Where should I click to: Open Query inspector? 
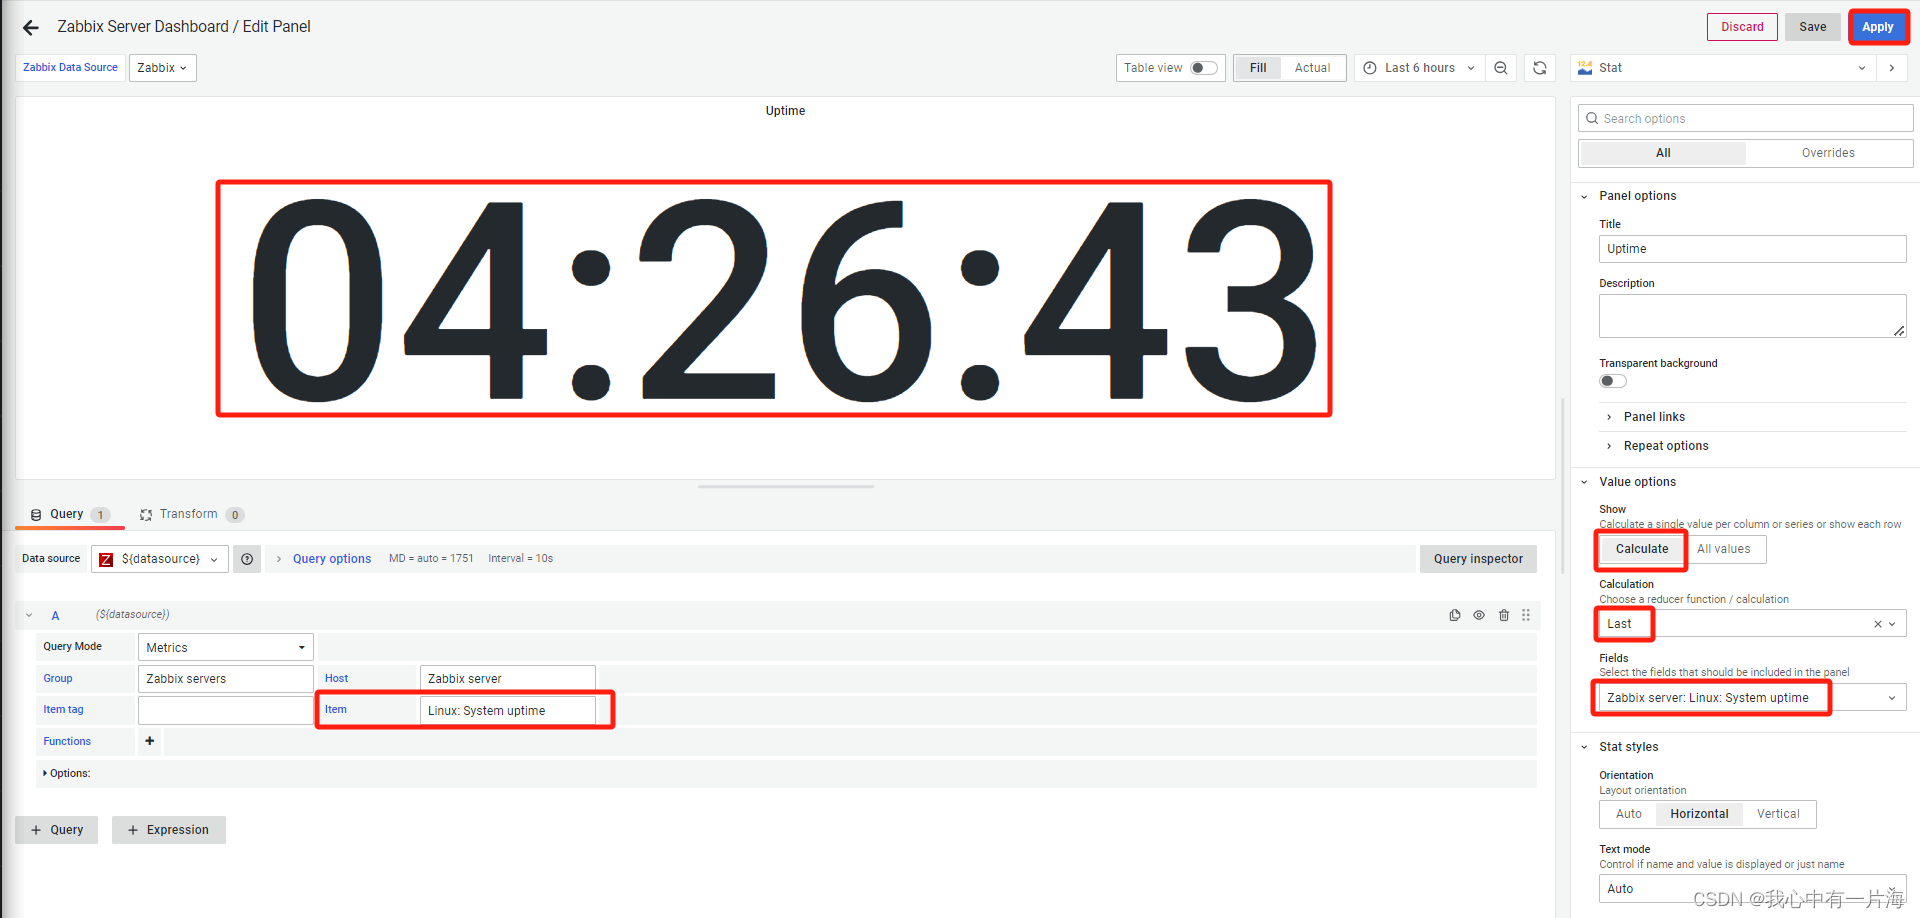coord(1478,559)
